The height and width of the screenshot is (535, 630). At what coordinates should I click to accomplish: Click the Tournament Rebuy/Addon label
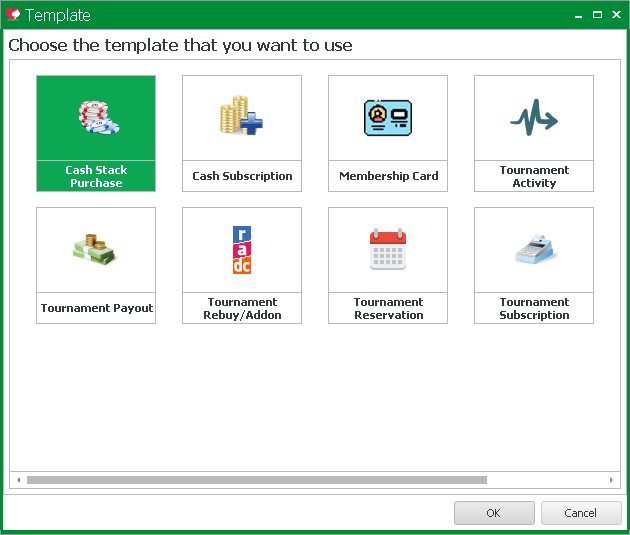click(x=242, y=308)
